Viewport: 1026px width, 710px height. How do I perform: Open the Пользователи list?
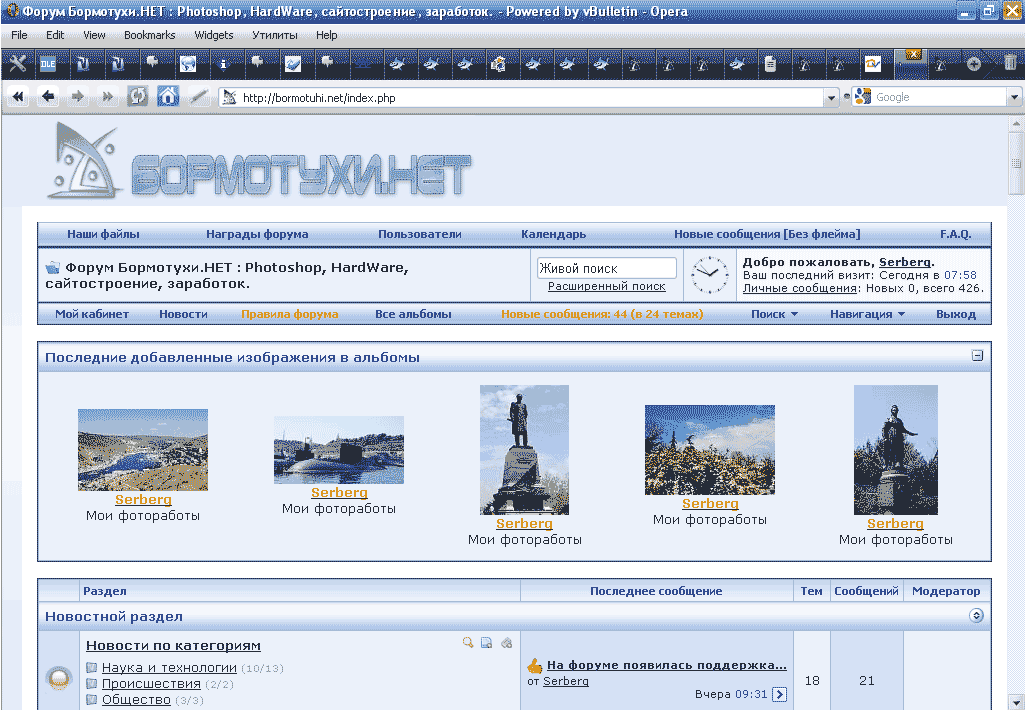click(419, 234)
